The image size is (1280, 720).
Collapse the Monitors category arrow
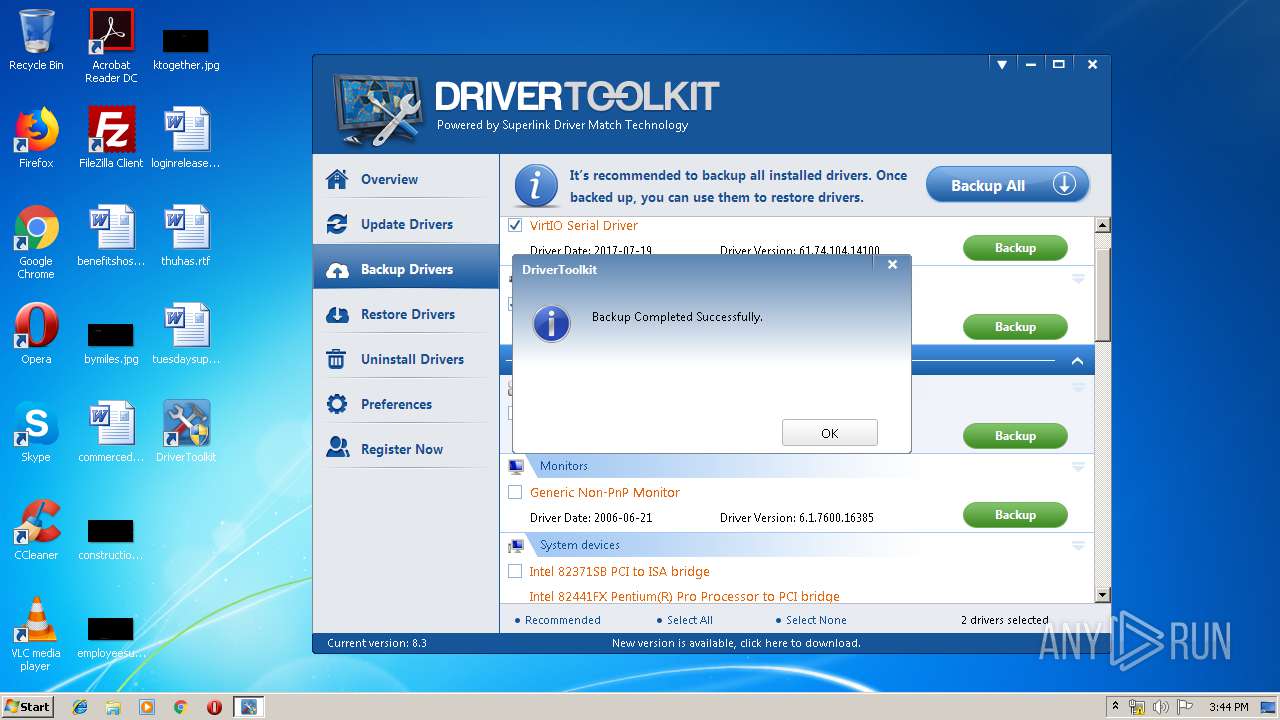click(1078, 466)
